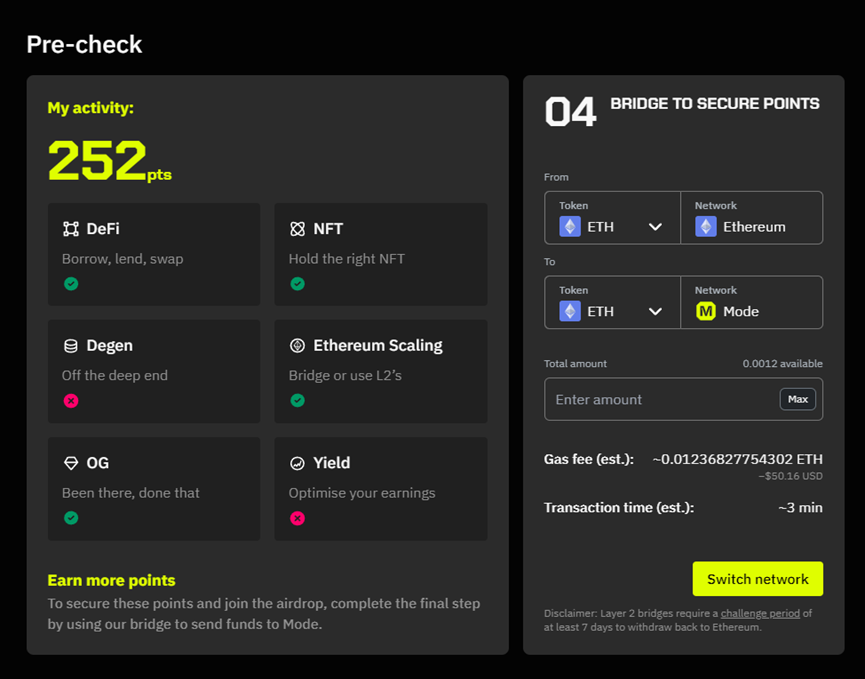Open the challenge period link
Image resolution: width=865 pixels, height=679 pixels.
(x=759, y=613)
